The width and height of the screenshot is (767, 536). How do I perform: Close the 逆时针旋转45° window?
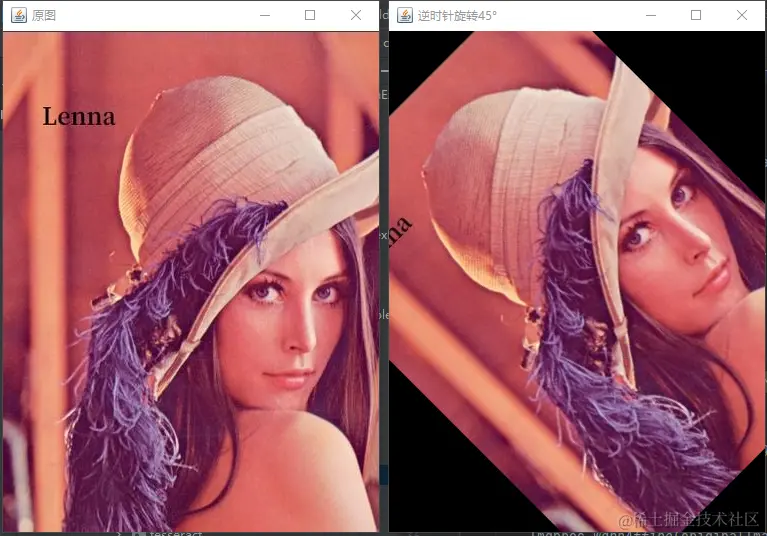coord(742,15)
